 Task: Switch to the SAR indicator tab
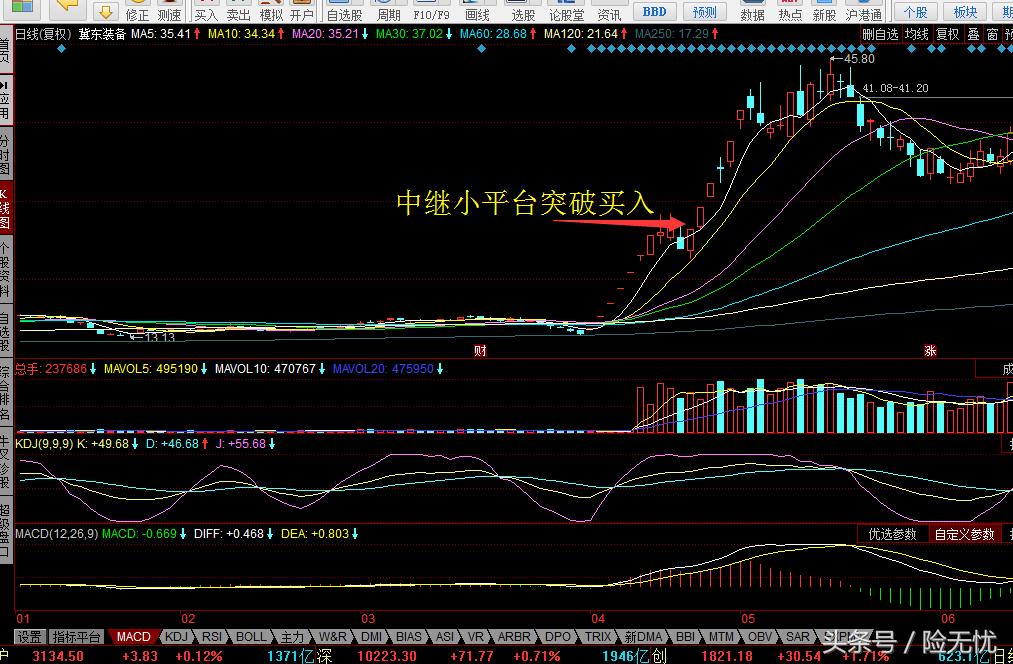[x=797, y=637]
